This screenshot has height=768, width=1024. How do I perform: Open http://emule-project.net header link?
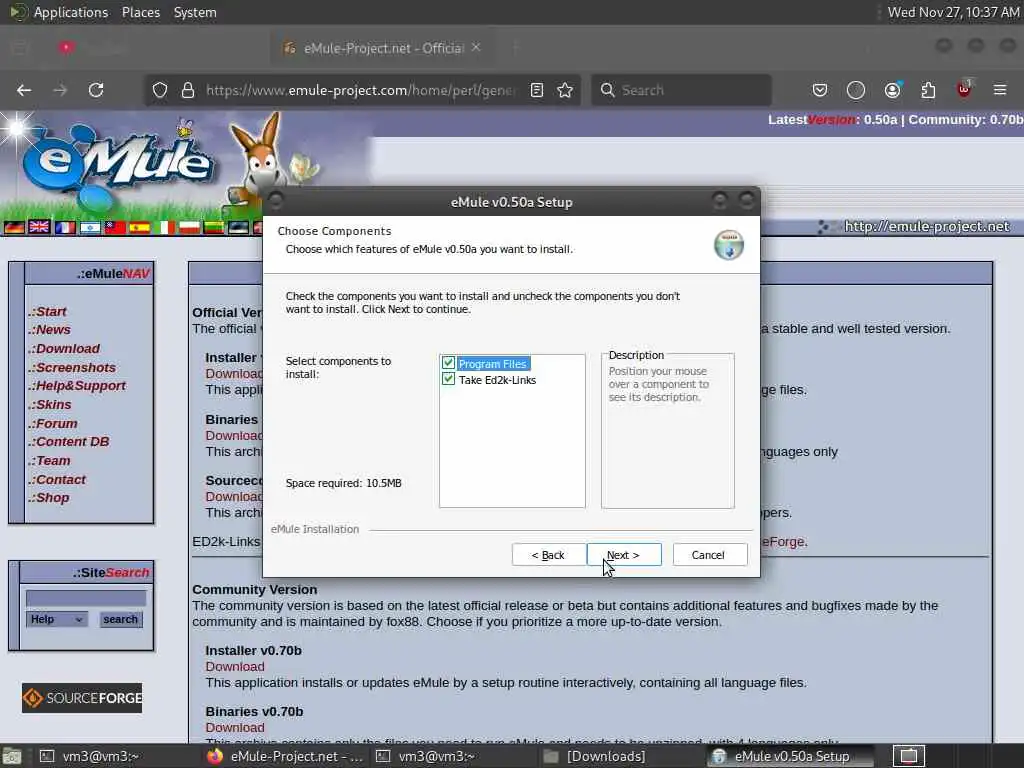(x=927, y=227)
